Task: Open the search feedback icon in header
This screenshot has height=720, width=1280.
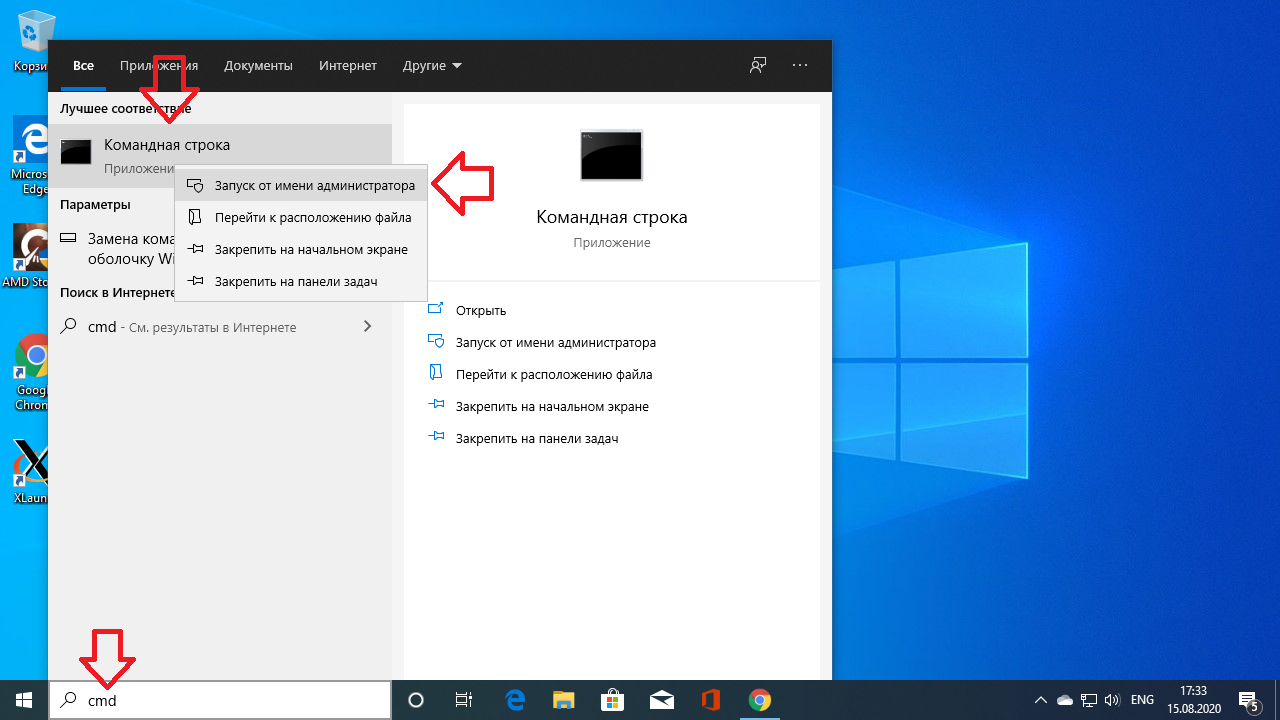Action: [758, 65]
